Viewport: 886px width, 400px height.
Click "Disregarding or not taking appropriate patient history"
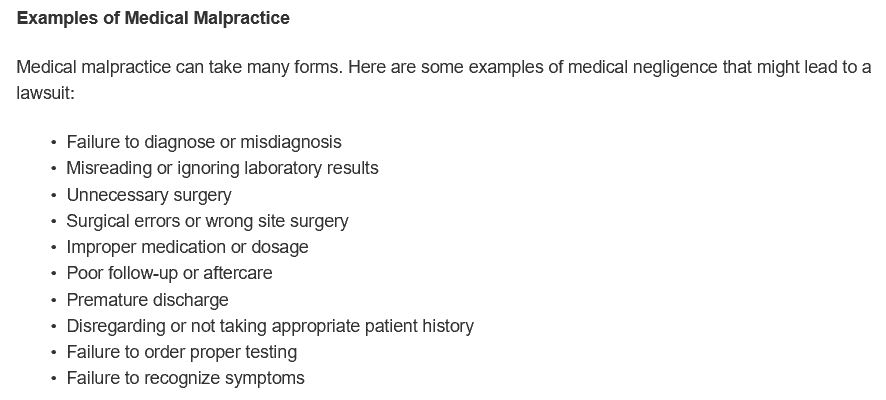(x=269, y=326)
